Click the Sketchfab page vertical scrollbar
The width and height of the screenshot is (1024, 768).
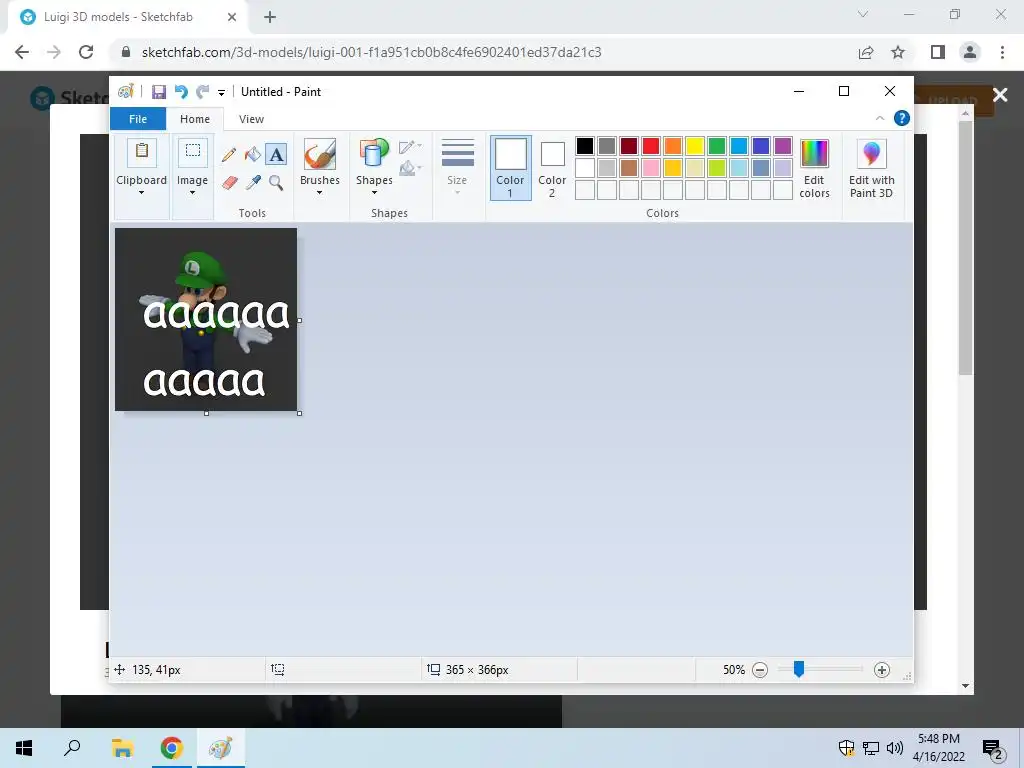point(965,248)
